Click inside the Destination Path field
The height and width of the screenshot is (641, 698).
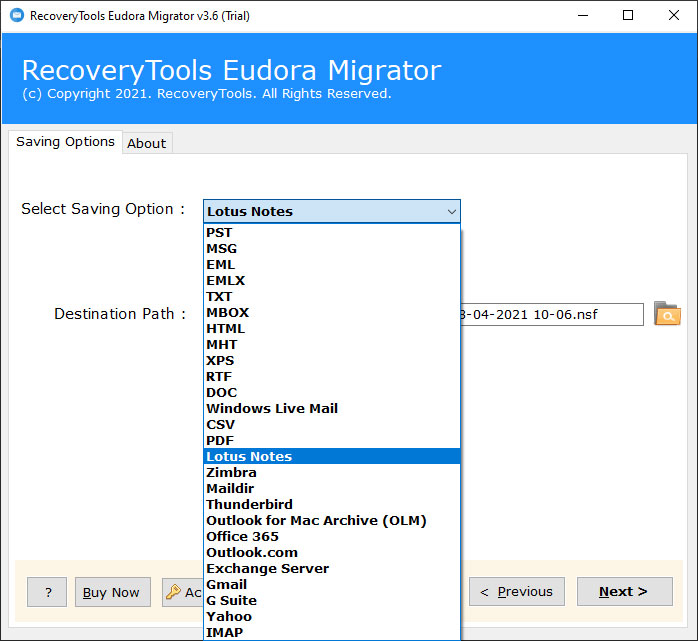point(552,314)
